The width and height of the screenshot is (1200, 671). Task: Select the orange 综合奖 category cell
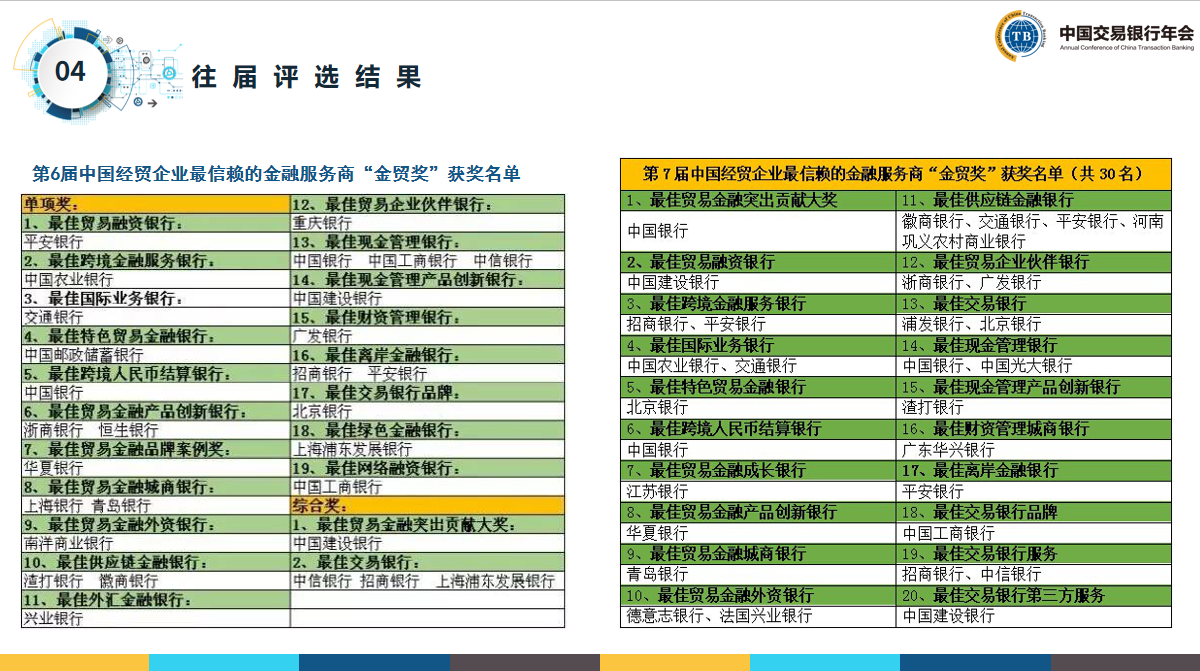click(x=426, y=505)
